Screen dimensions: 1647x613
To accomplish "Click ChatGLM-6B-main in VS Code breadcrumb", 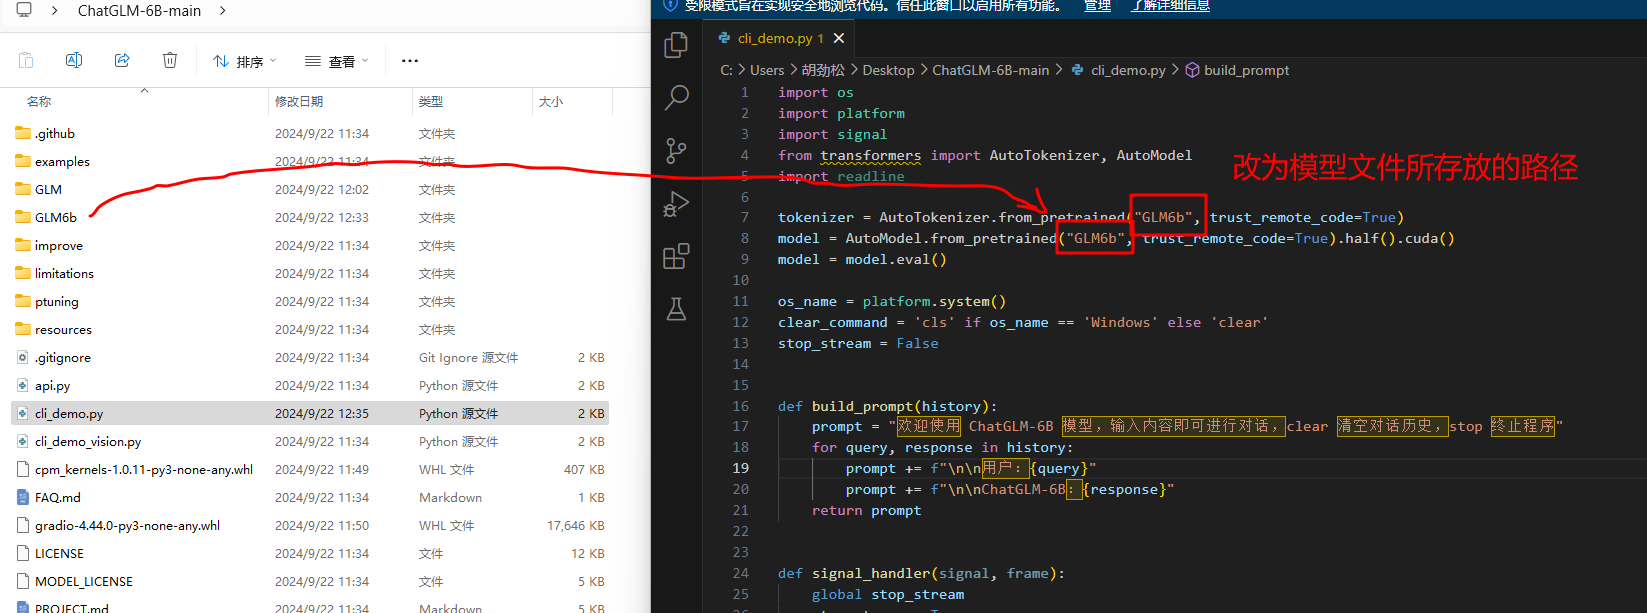I will [991, 70].
